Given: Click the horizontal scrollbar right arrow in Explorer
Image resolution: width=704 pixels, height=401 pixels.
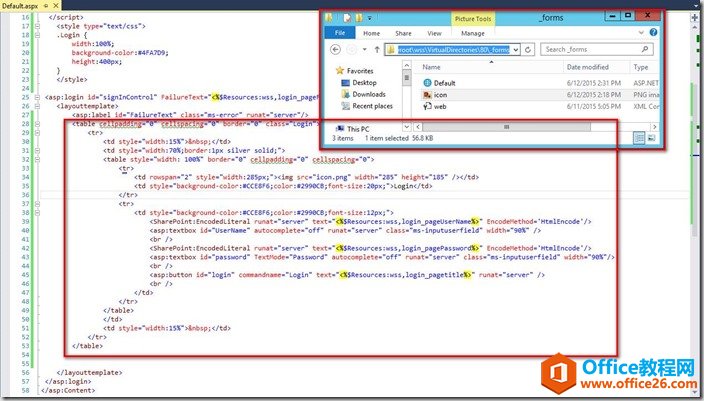Looking at the screenshot, I should pos(655,127).
